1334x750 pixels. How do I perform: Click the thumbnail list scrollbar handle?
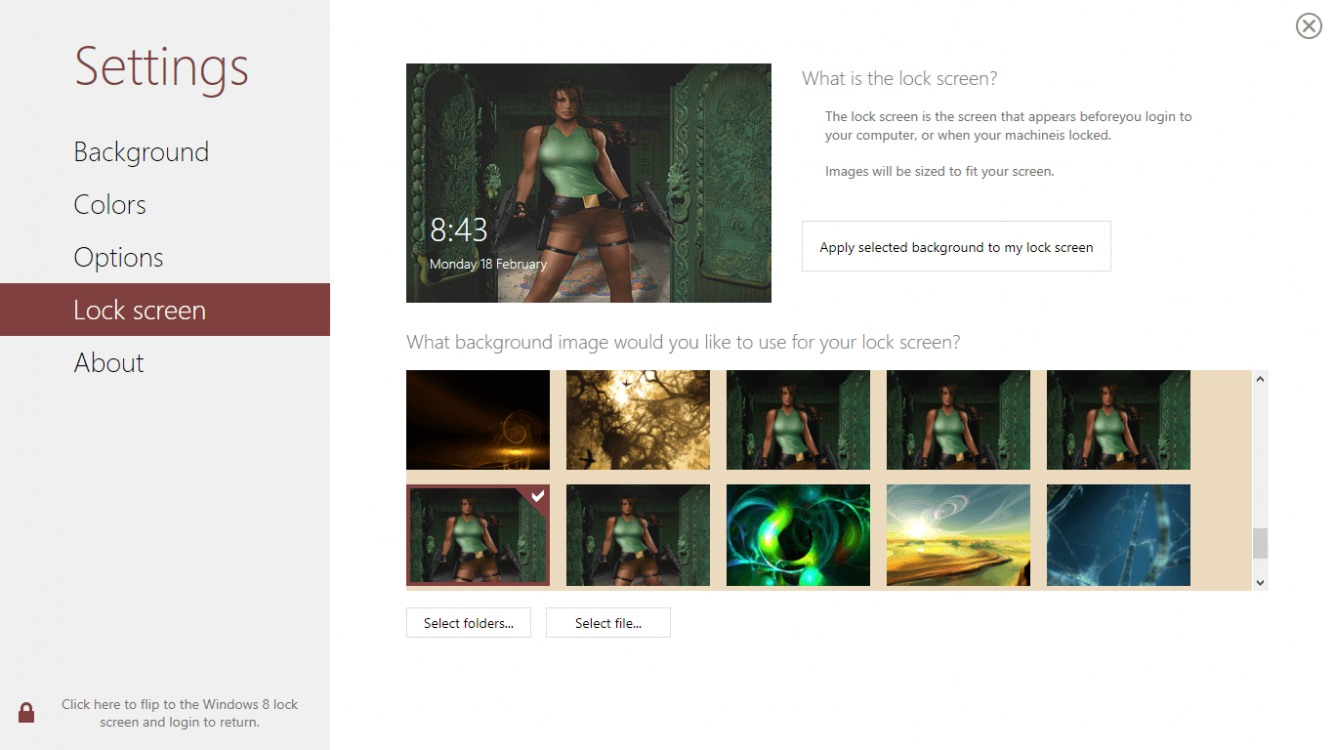coord(1260,543)
